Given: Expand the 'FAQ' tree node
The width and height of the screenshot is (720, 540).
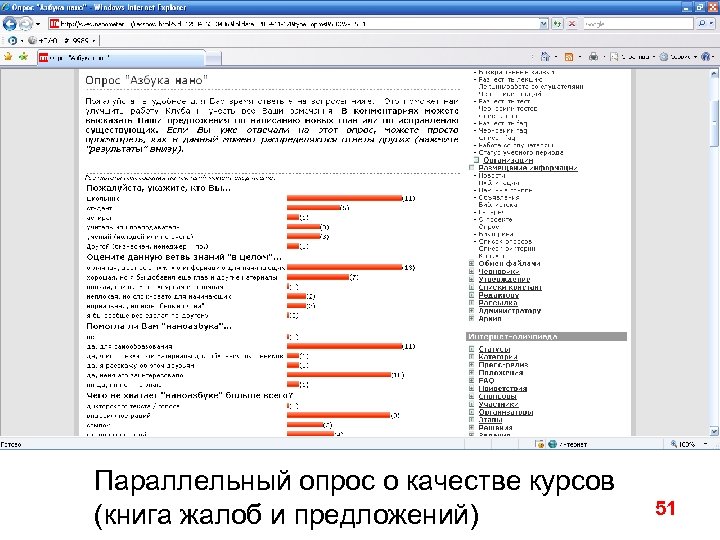Looking at the screenshot, I should (471, 380).
